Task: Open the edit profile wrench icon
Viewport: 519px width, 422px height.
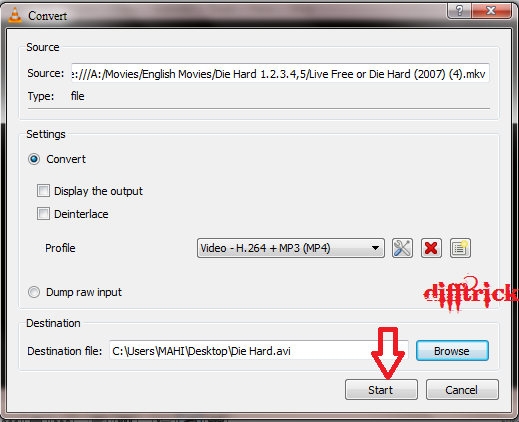Action: click(402, 248)
